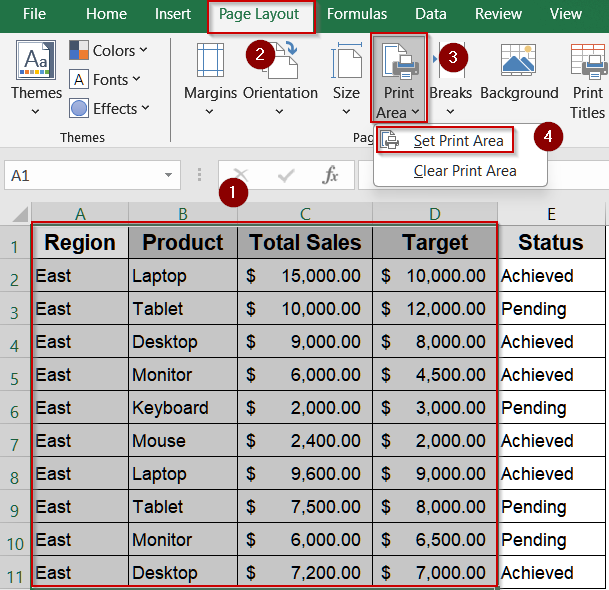The image size is (609, 590).
Task: Click the Colors theme icon
Action: (x=79, y=50)
